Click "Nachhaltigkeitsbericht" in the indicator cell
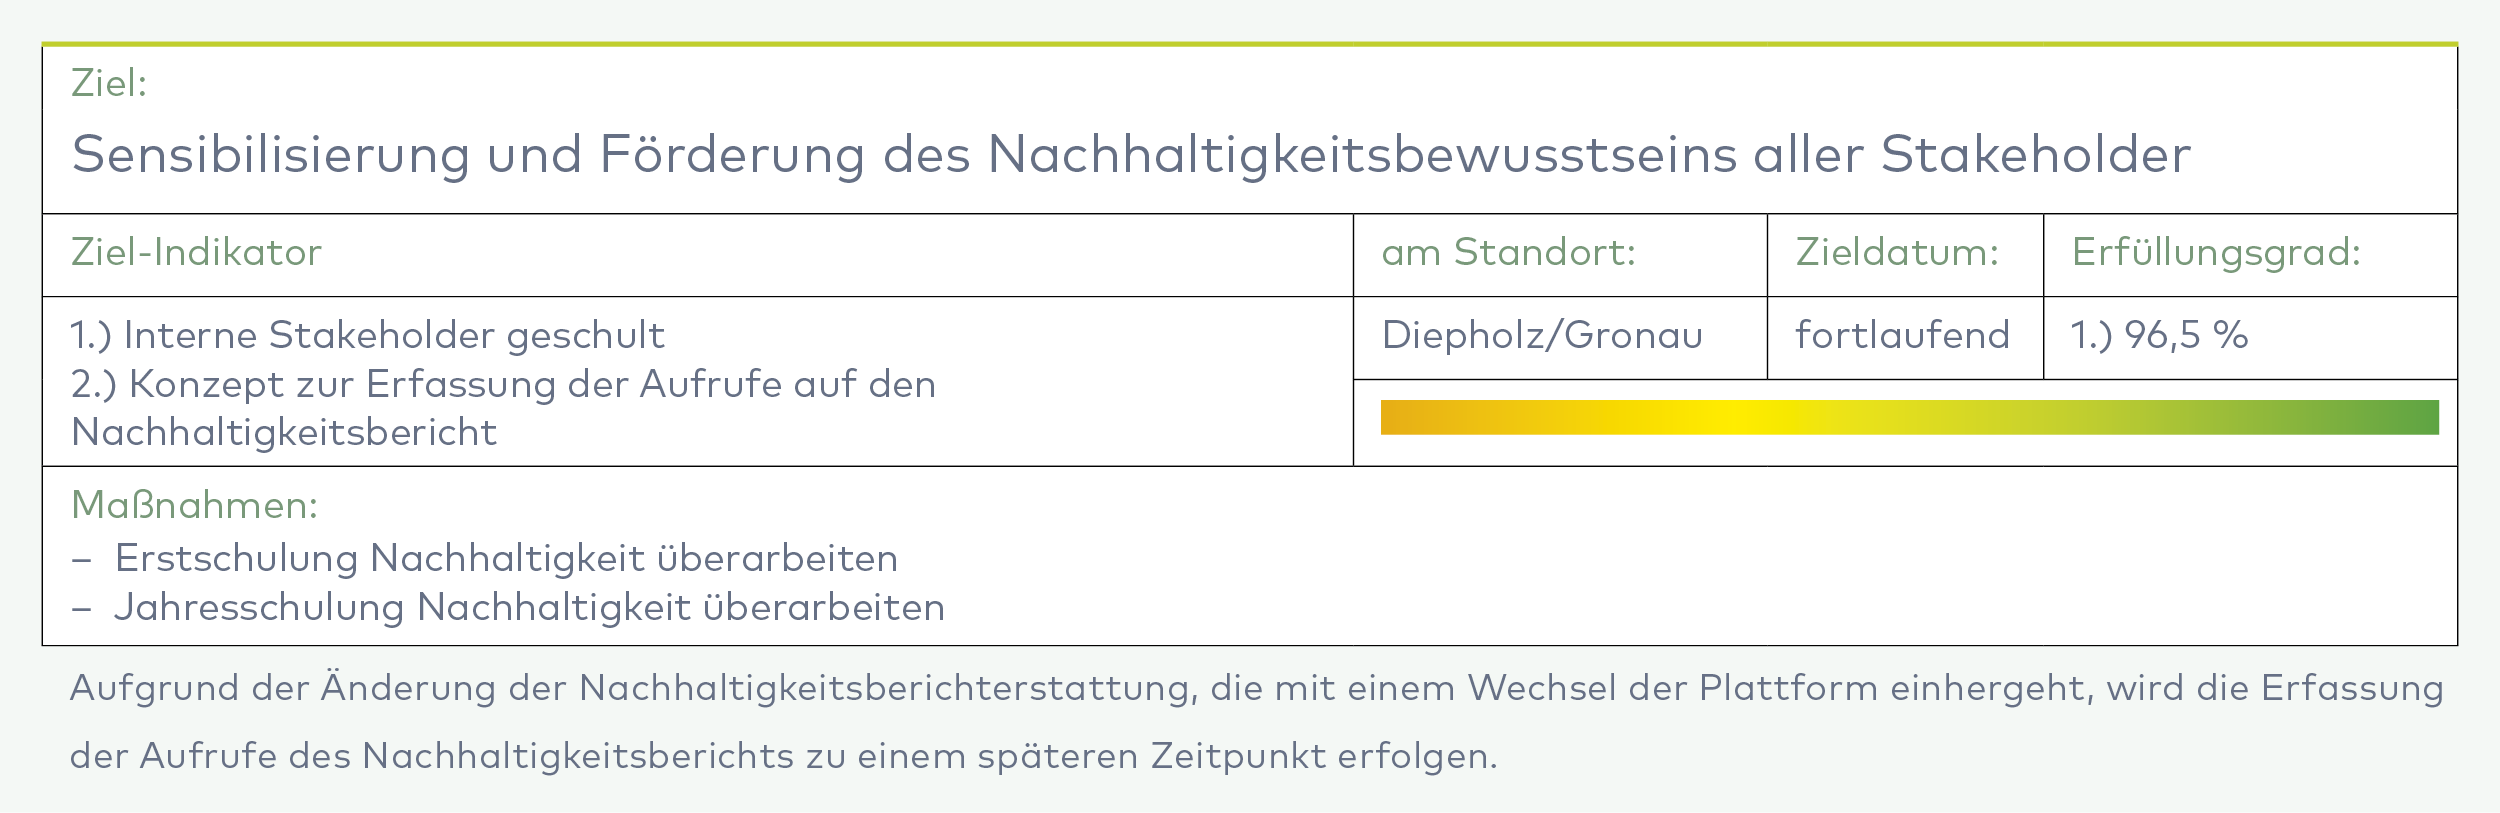2500x813 pixels. click(x=284, y=433)
